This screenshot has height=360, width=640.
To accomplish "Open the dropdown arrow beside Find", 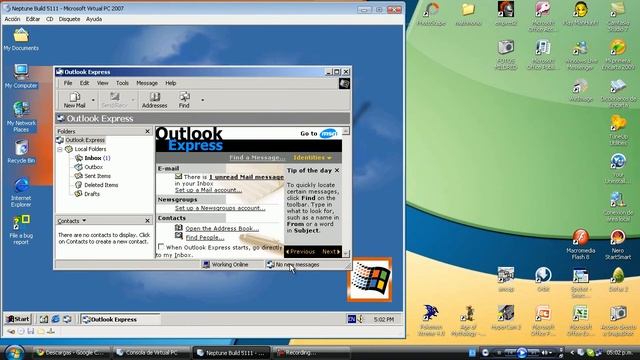I will pyautogui.click(x=202, y=100).
